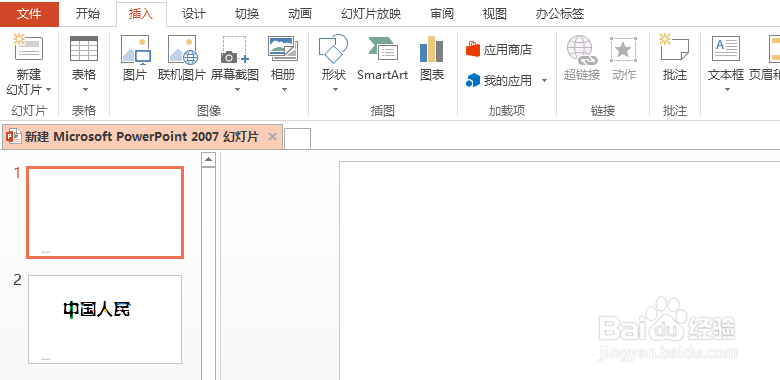Viewport: 780px width, 380px height.
Task: Select the document tab 新建 Microsoft PowerPoint 2007
Action: click(142, 137)
